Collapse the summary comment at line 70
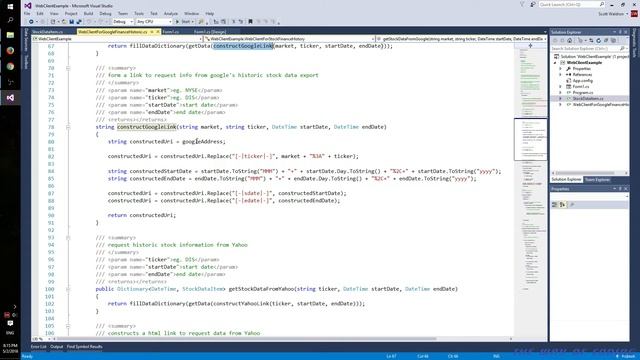Viewport: 640px width, 360px height. tap(68, 68)
